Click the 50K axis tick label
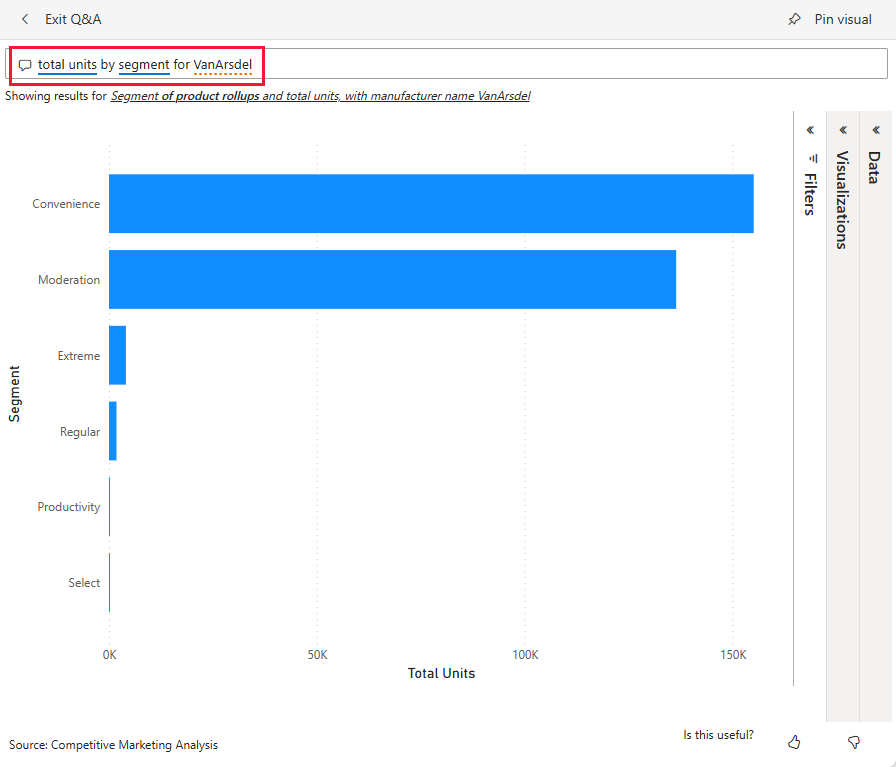 318,655
